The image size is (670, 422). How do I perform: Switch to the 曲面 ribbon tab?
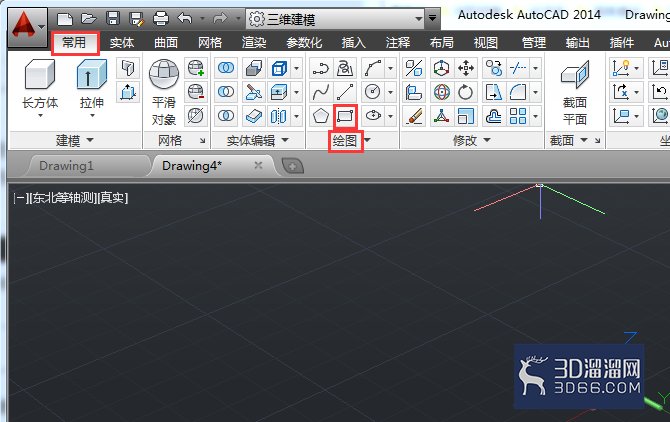(x=166, y=43)
